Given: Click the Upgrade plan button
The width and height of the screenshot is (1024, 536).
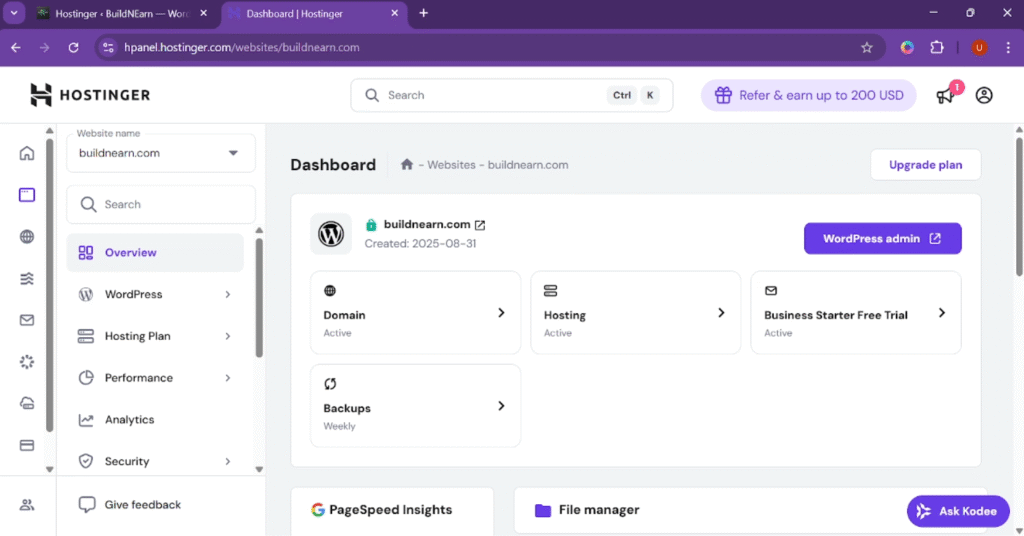Looking at the screenshot, I should (925, 165).
